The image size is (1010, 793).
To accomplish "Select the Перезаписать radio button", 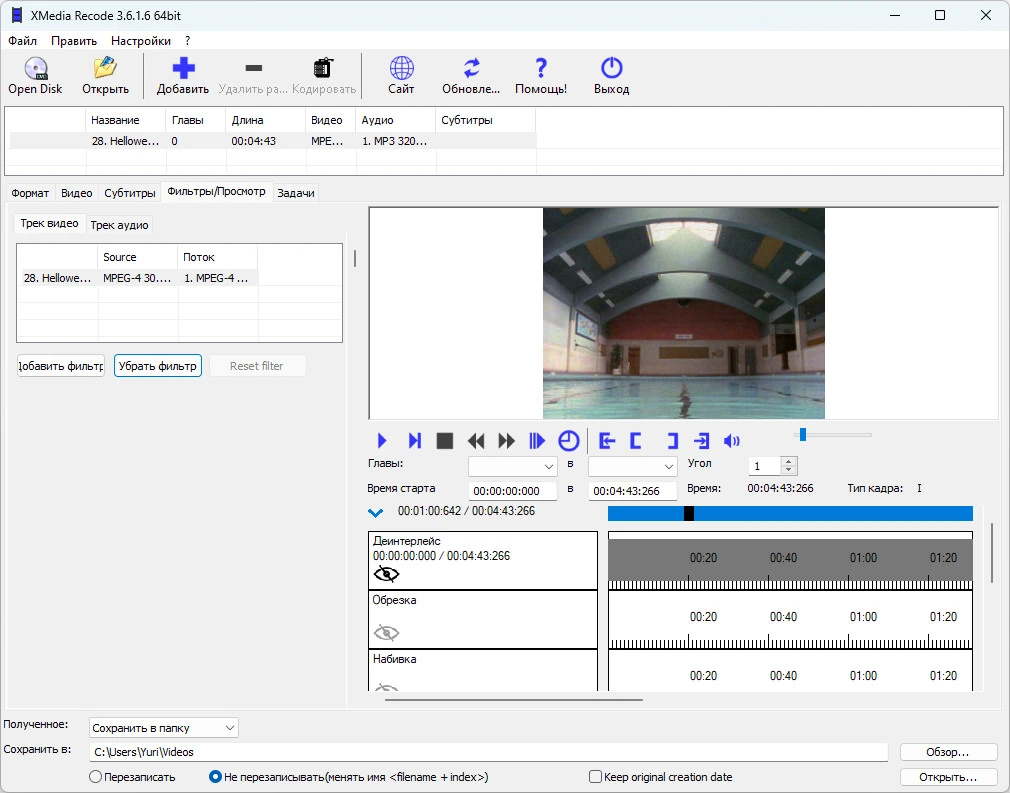I will 95,777.
